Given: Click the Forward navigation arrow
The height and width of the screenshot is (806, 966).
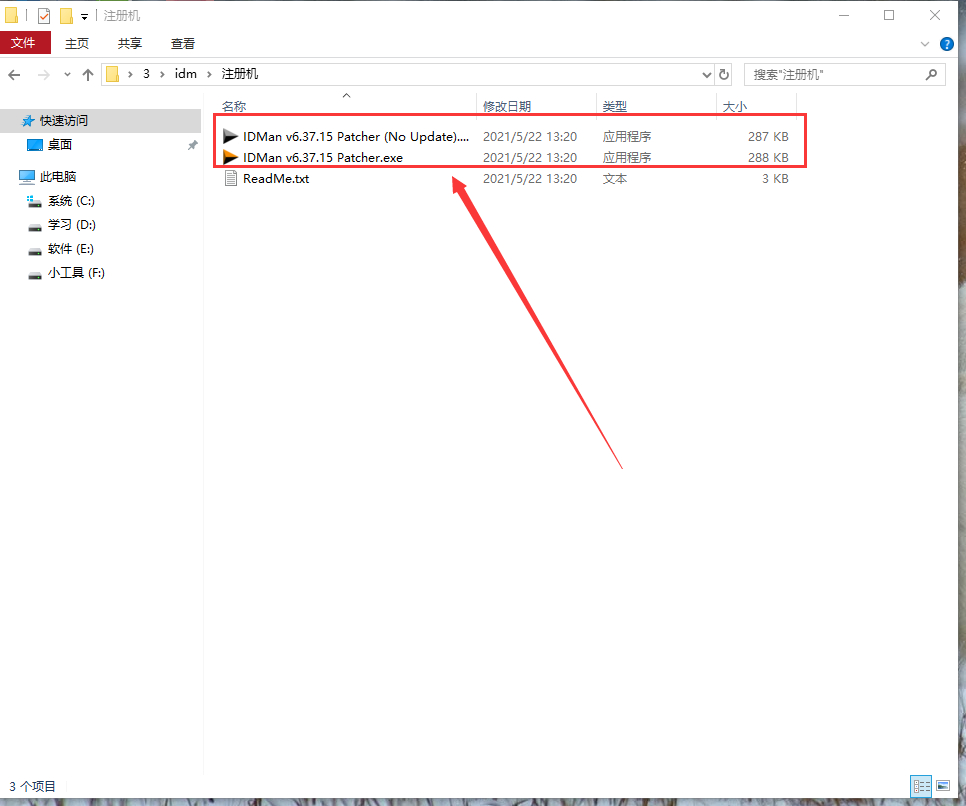Looking at the screenshot, I should click(x=43, y=75).
